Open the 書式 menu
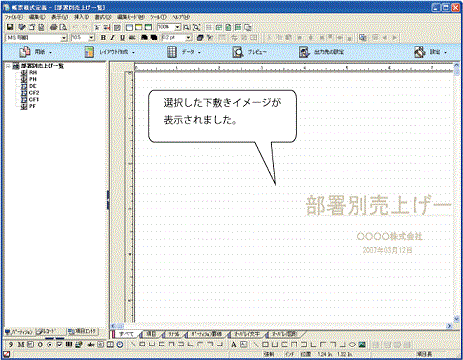The width and height of the screenshot is (463, 360). (x=103, y=17)
